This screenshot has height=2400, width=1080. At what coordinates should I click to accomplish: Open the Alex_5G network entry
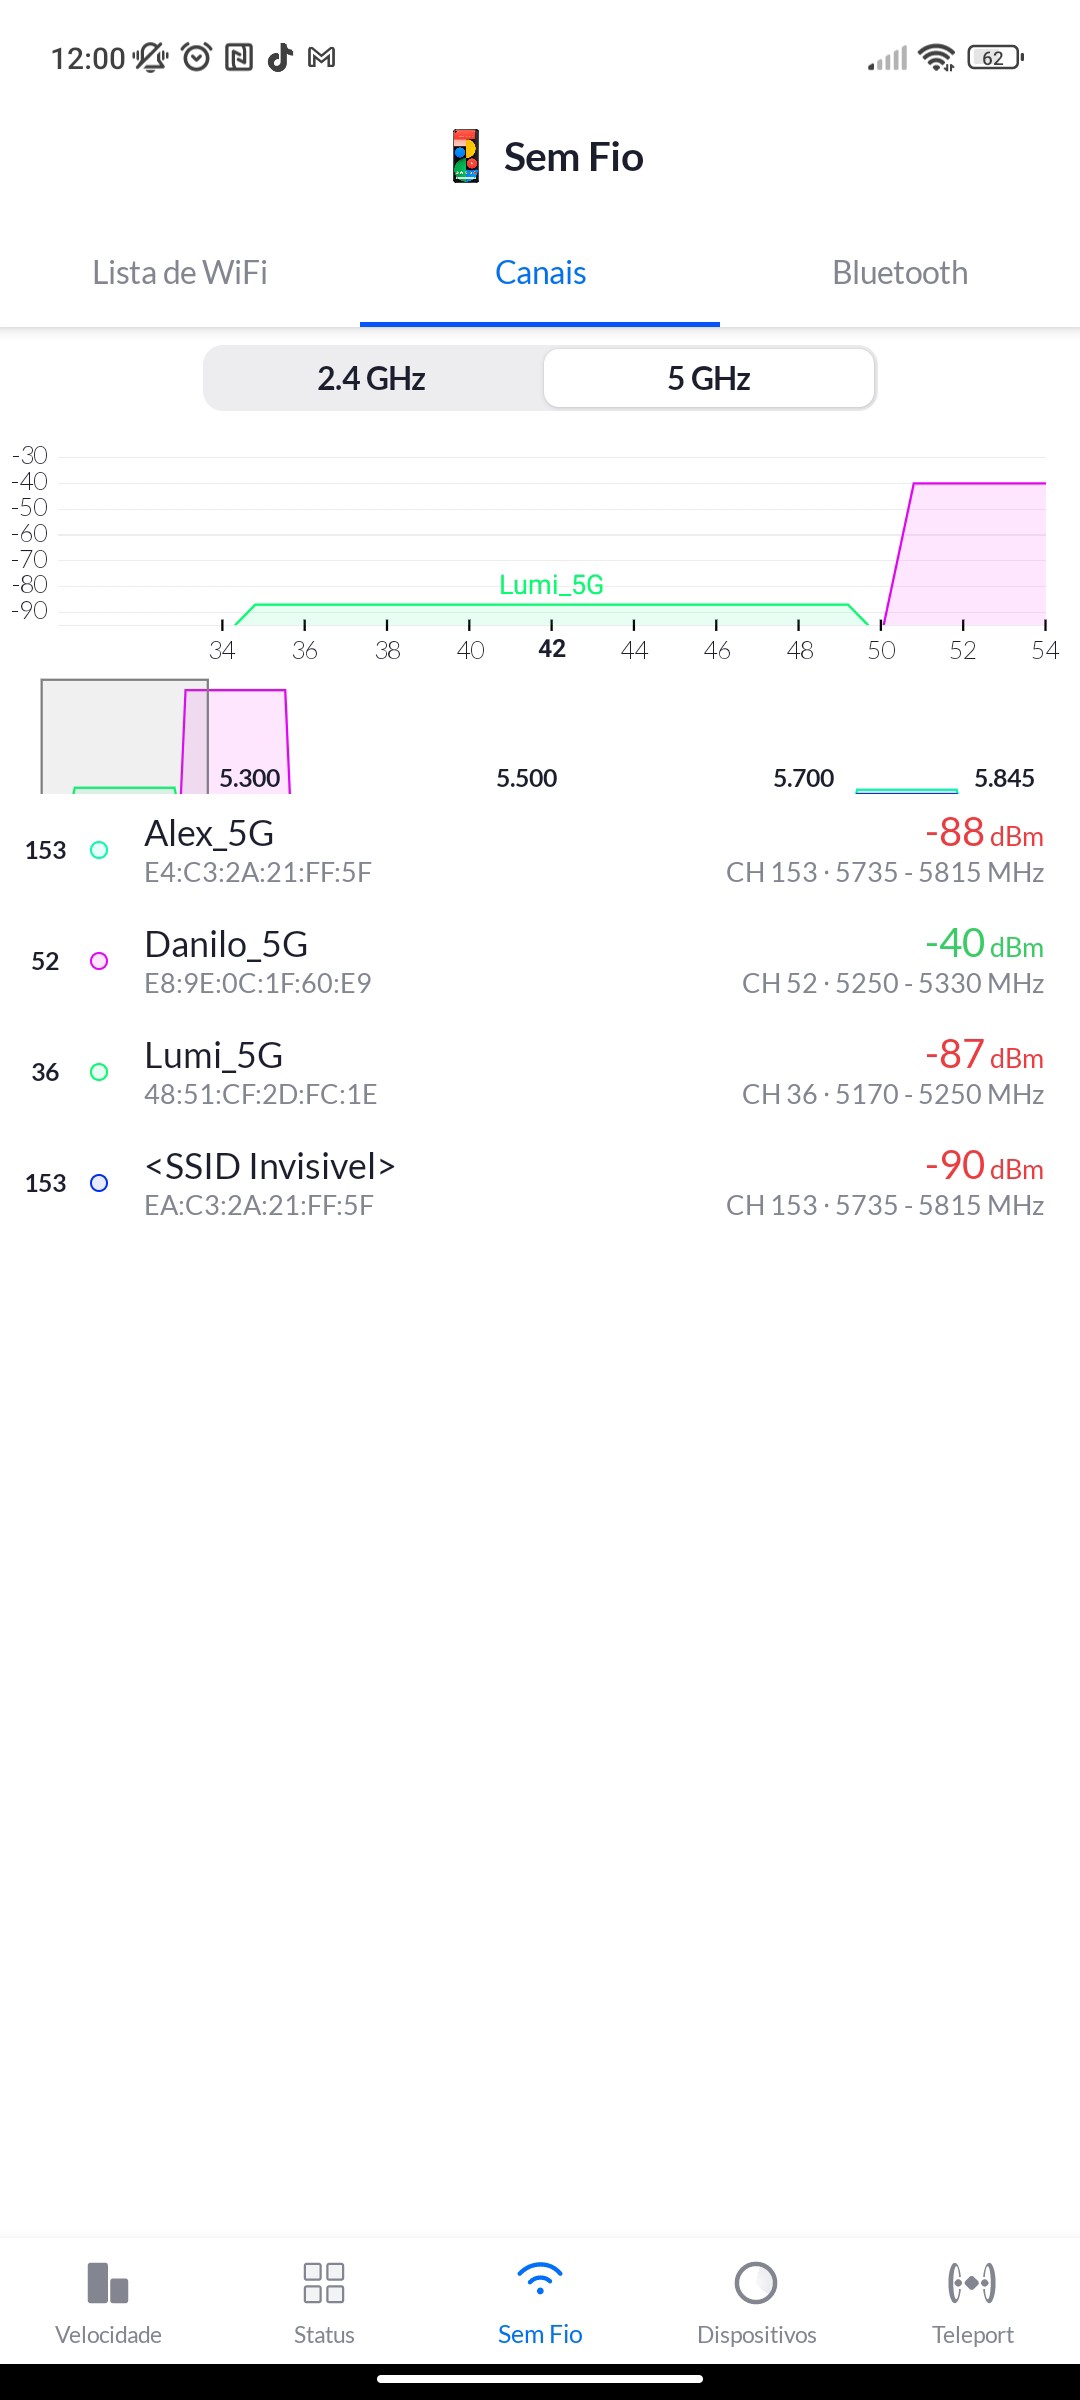coord(540,851)
